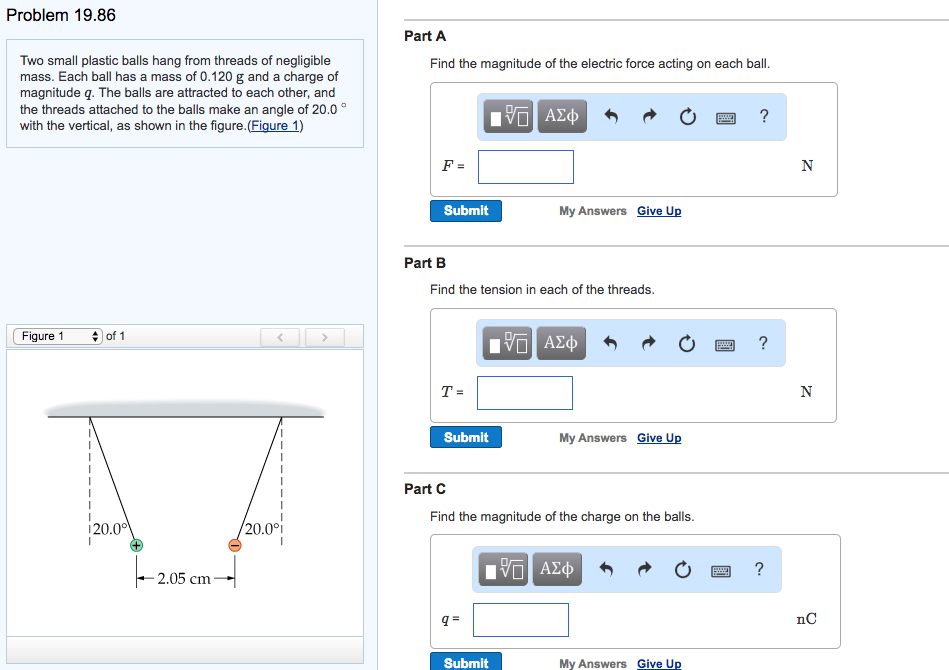949x670 pixels.
Task: Click the math template icon in Part B
Action: click(510, 344)
